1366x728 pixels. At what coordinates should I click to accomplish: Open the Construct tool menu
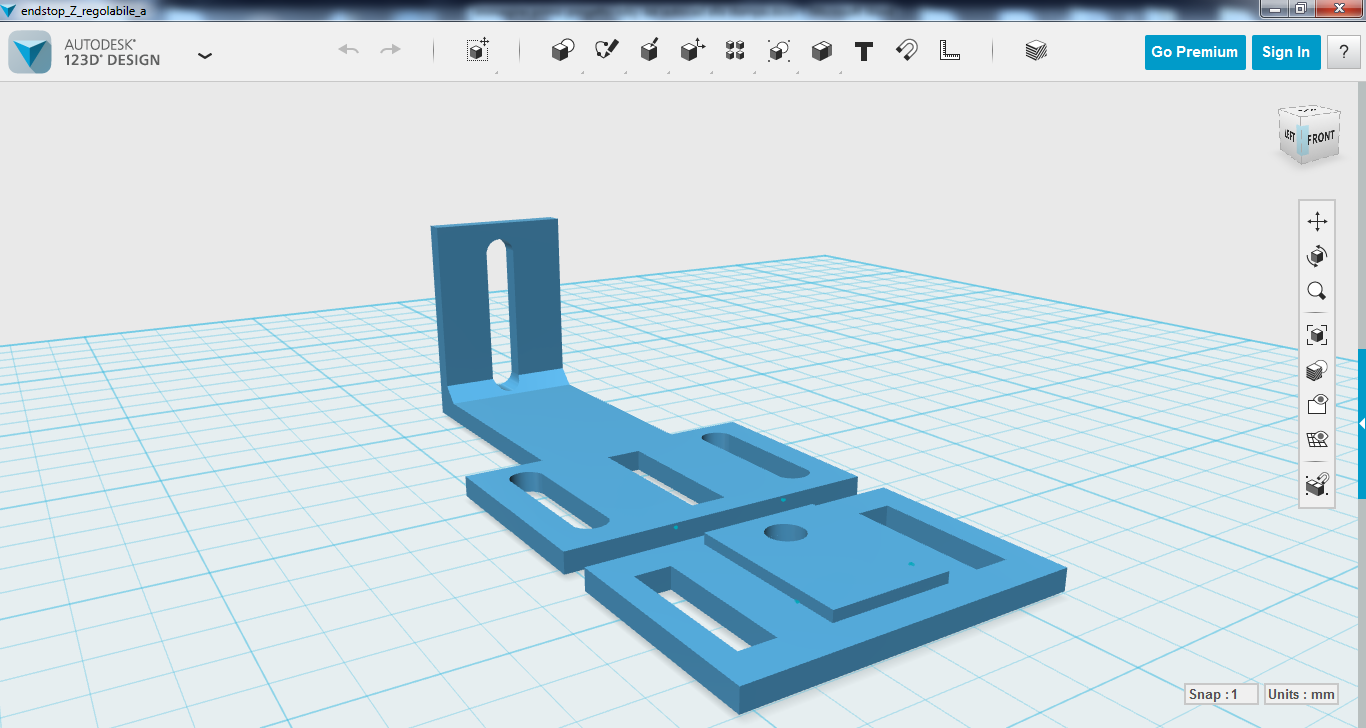tap(649, 50)
